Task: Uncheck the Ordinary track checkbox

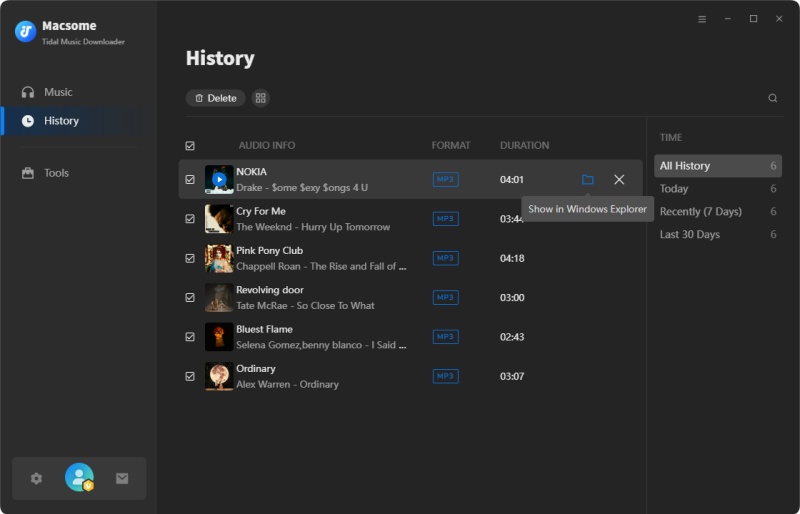Action: 190,376
